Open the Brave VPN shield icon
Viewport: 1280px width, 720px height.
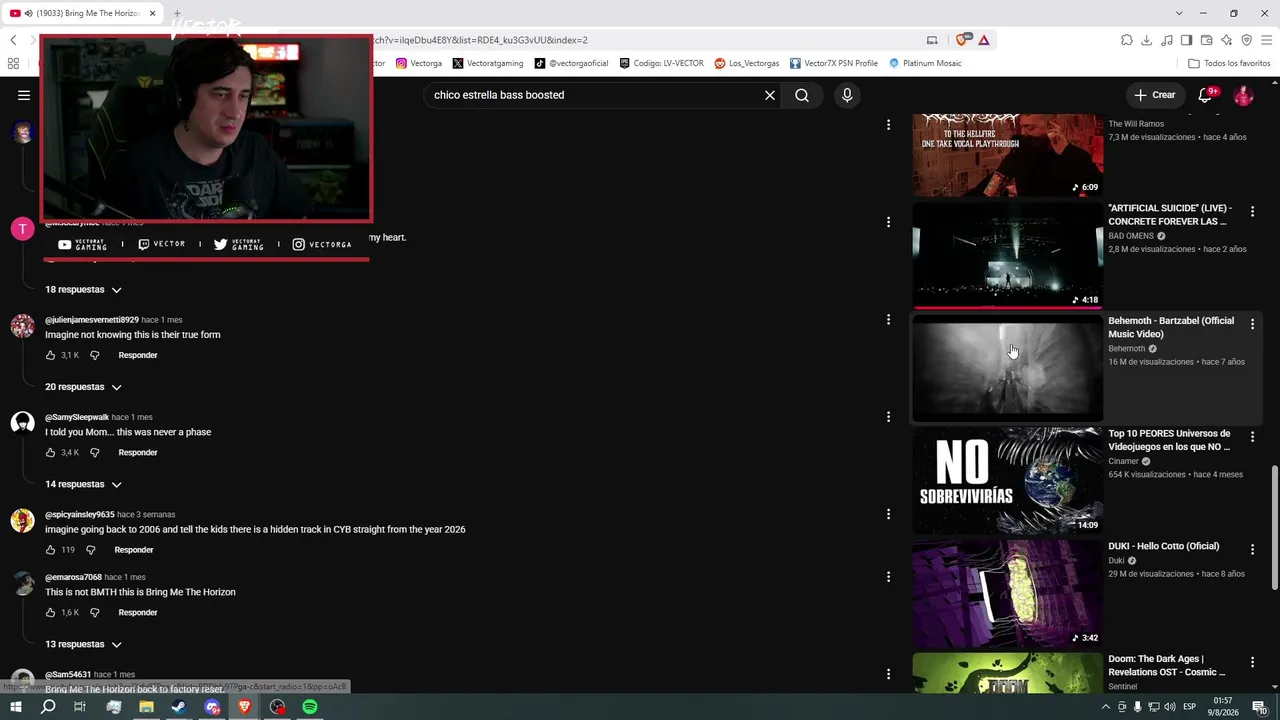[x=1247, y=40]
